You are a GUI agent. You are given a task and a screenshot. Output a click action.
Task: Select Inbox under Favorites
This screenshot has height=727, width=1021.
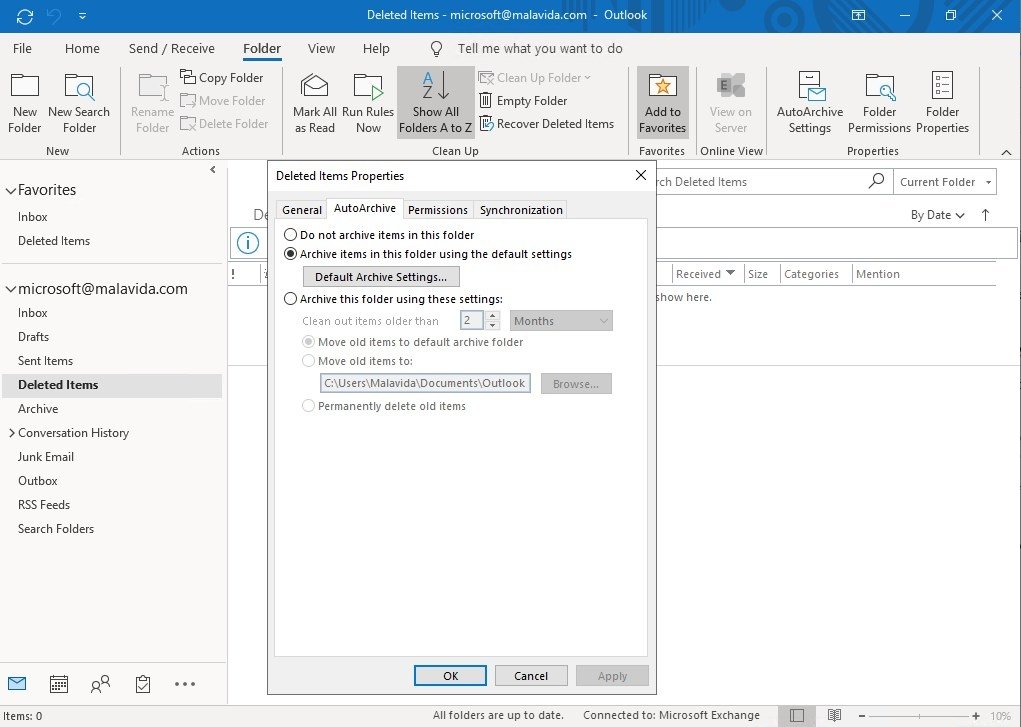click(x=33, y=217)
